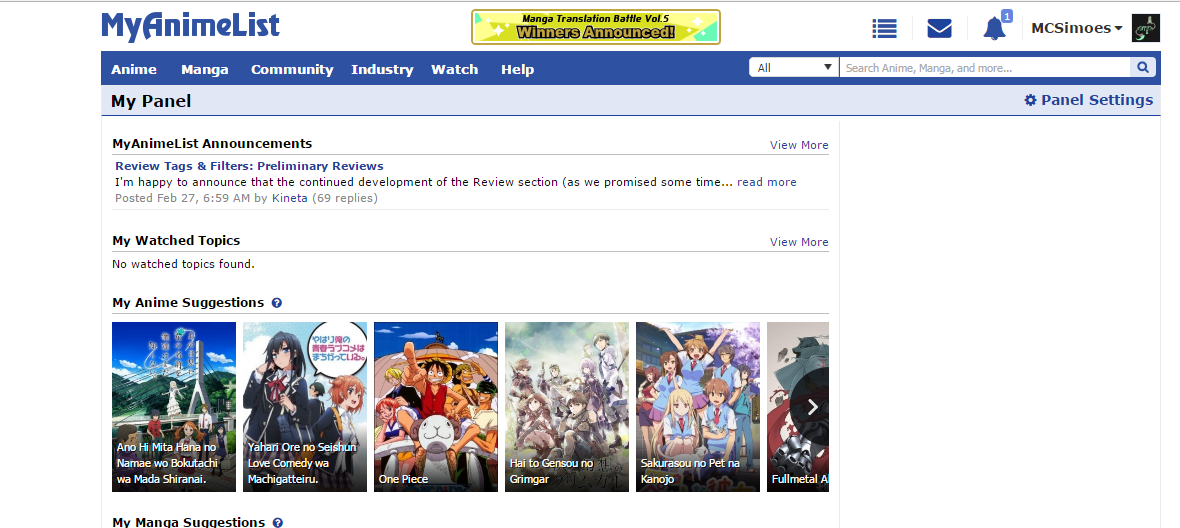Click the Panel Settings gear icon
Viewport: 1180px width, 528px height.
[1030, 100]
